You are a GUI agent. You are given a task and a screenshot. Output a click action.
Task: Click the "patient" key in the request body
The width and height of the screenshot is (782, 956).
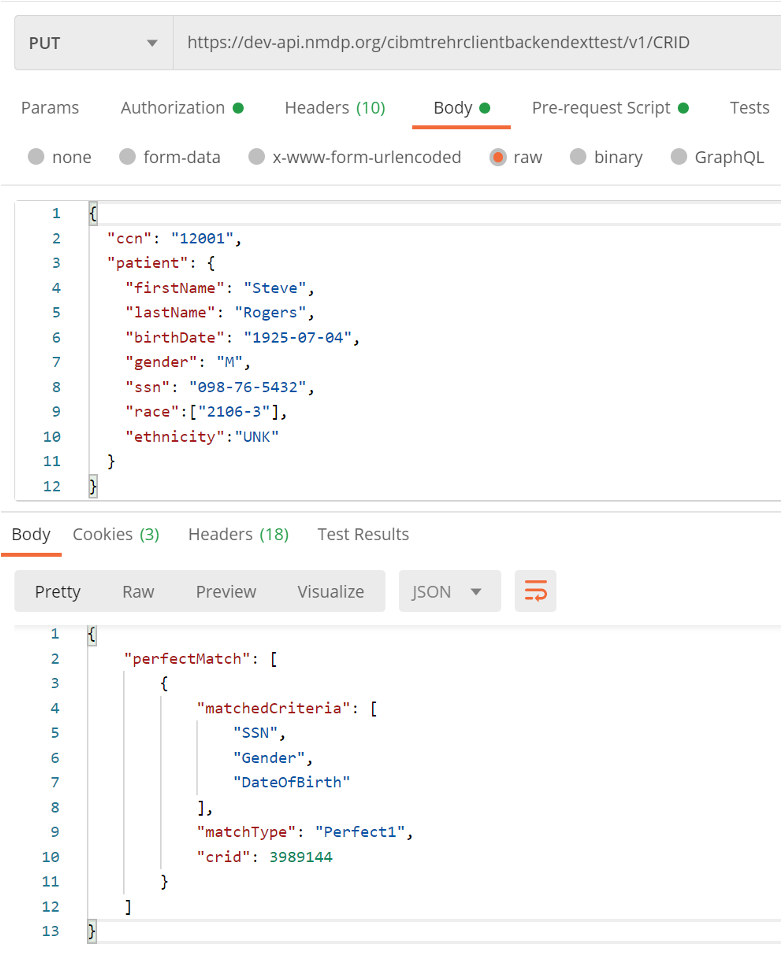point(148,263)
